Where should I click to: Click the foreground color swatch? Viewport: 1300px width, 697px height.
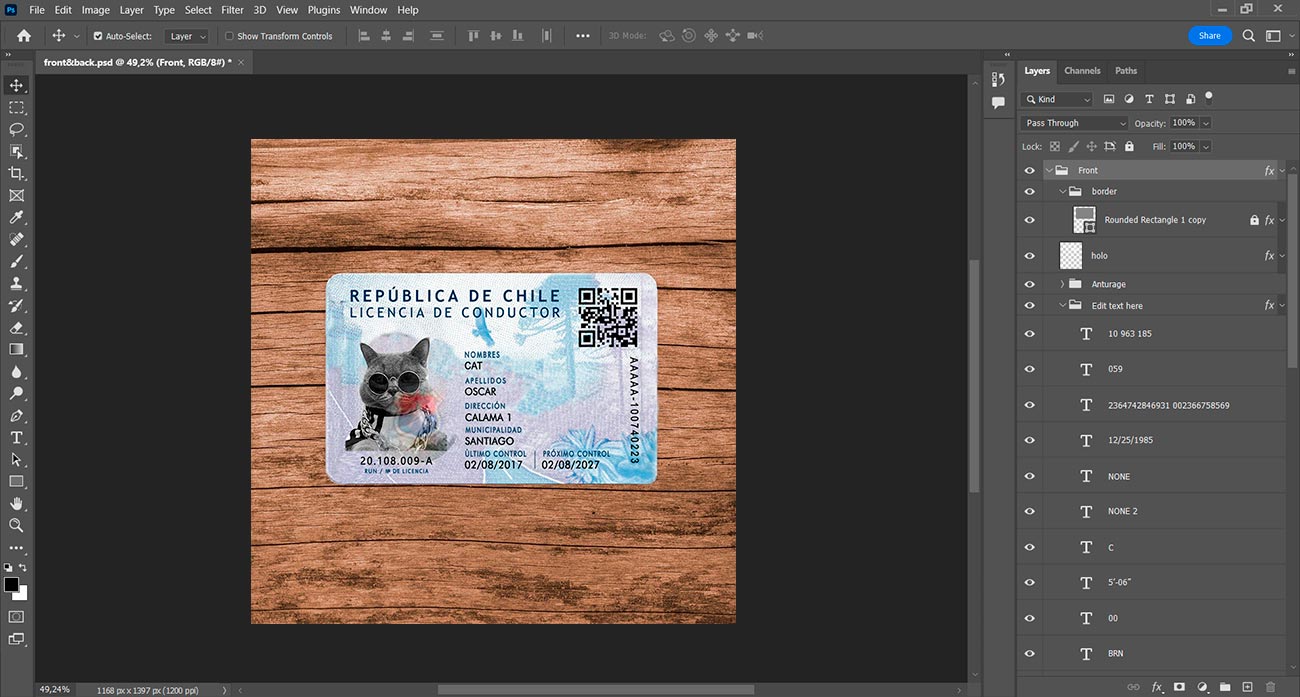click(11, 584)
